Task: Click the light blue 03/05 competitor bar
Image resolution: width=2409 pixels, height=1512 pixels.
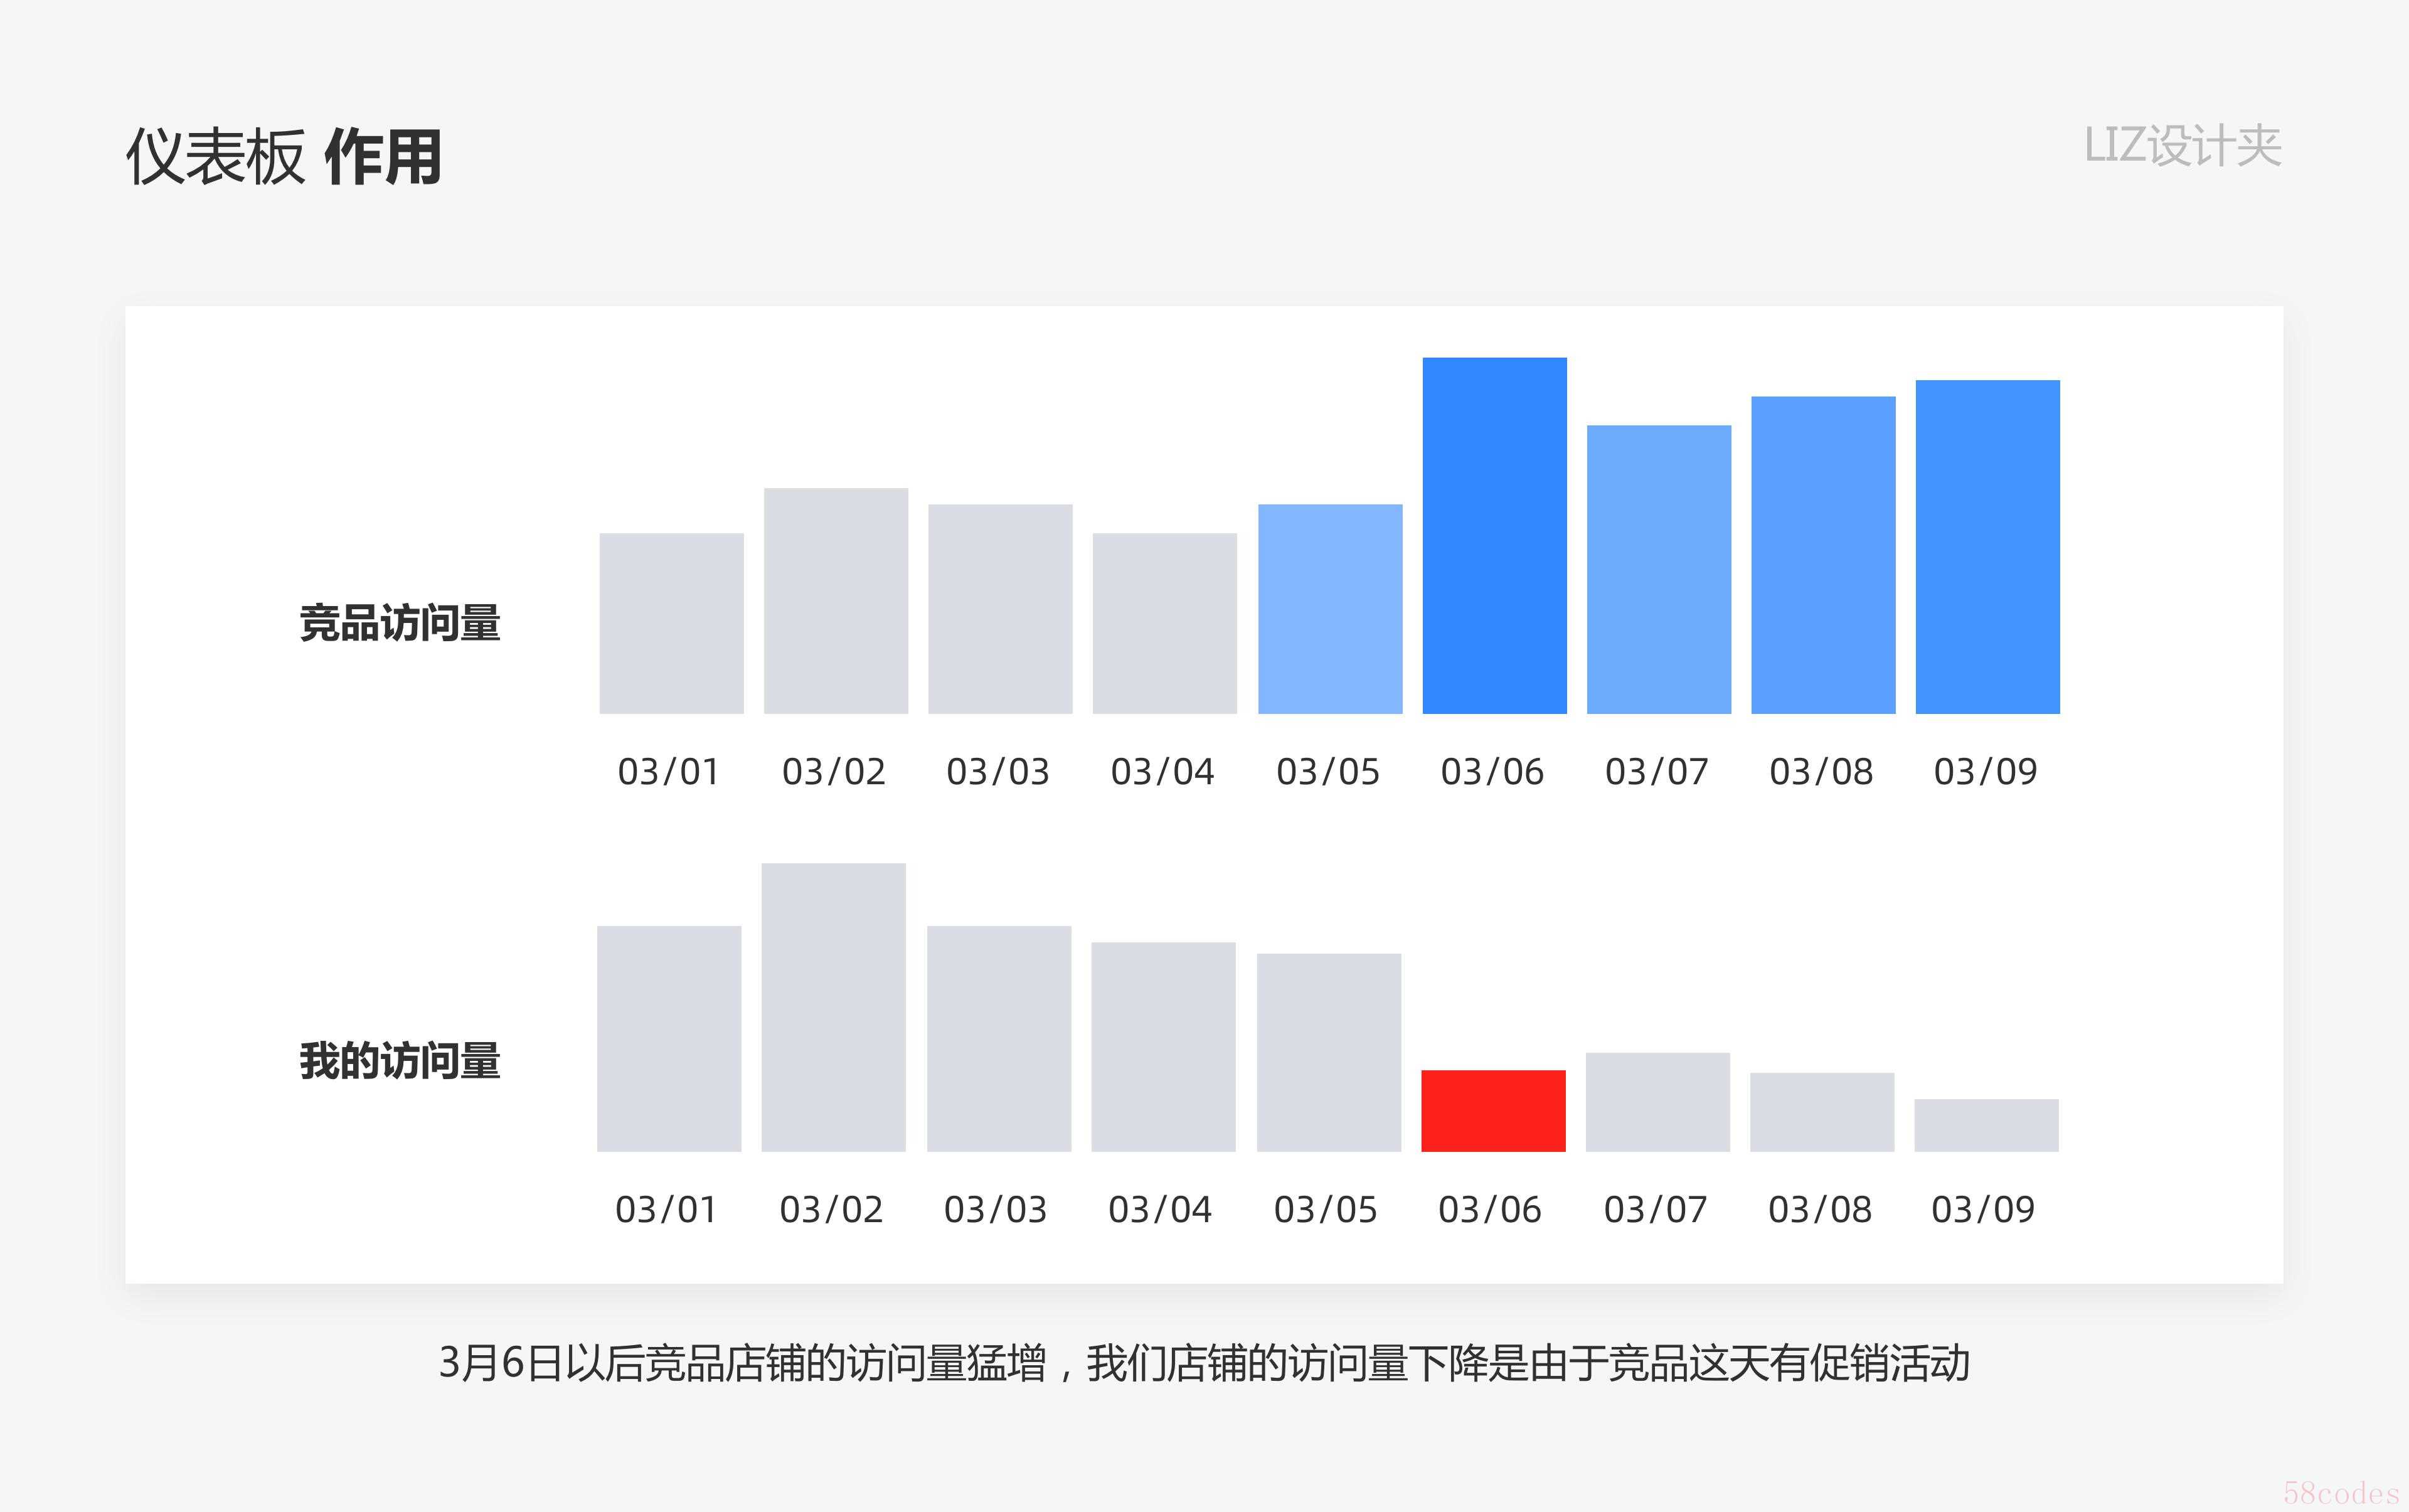Action: (x=1329, y=608)
